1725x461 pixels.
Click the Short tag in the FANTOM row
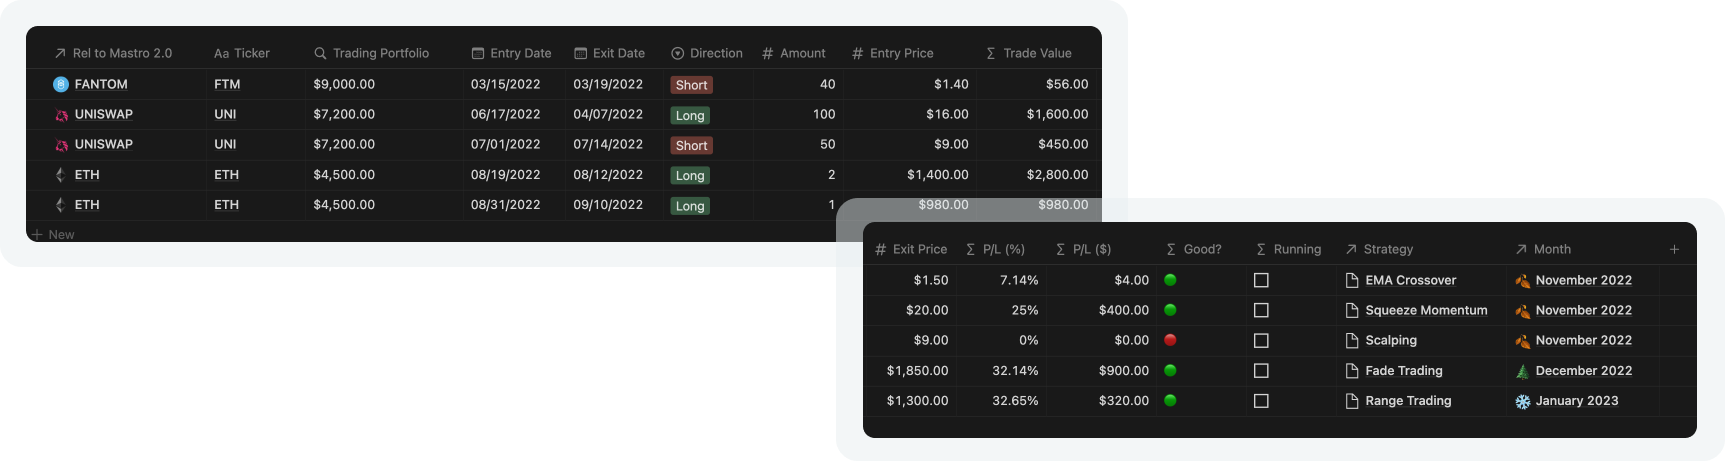(x=691, y=85)
